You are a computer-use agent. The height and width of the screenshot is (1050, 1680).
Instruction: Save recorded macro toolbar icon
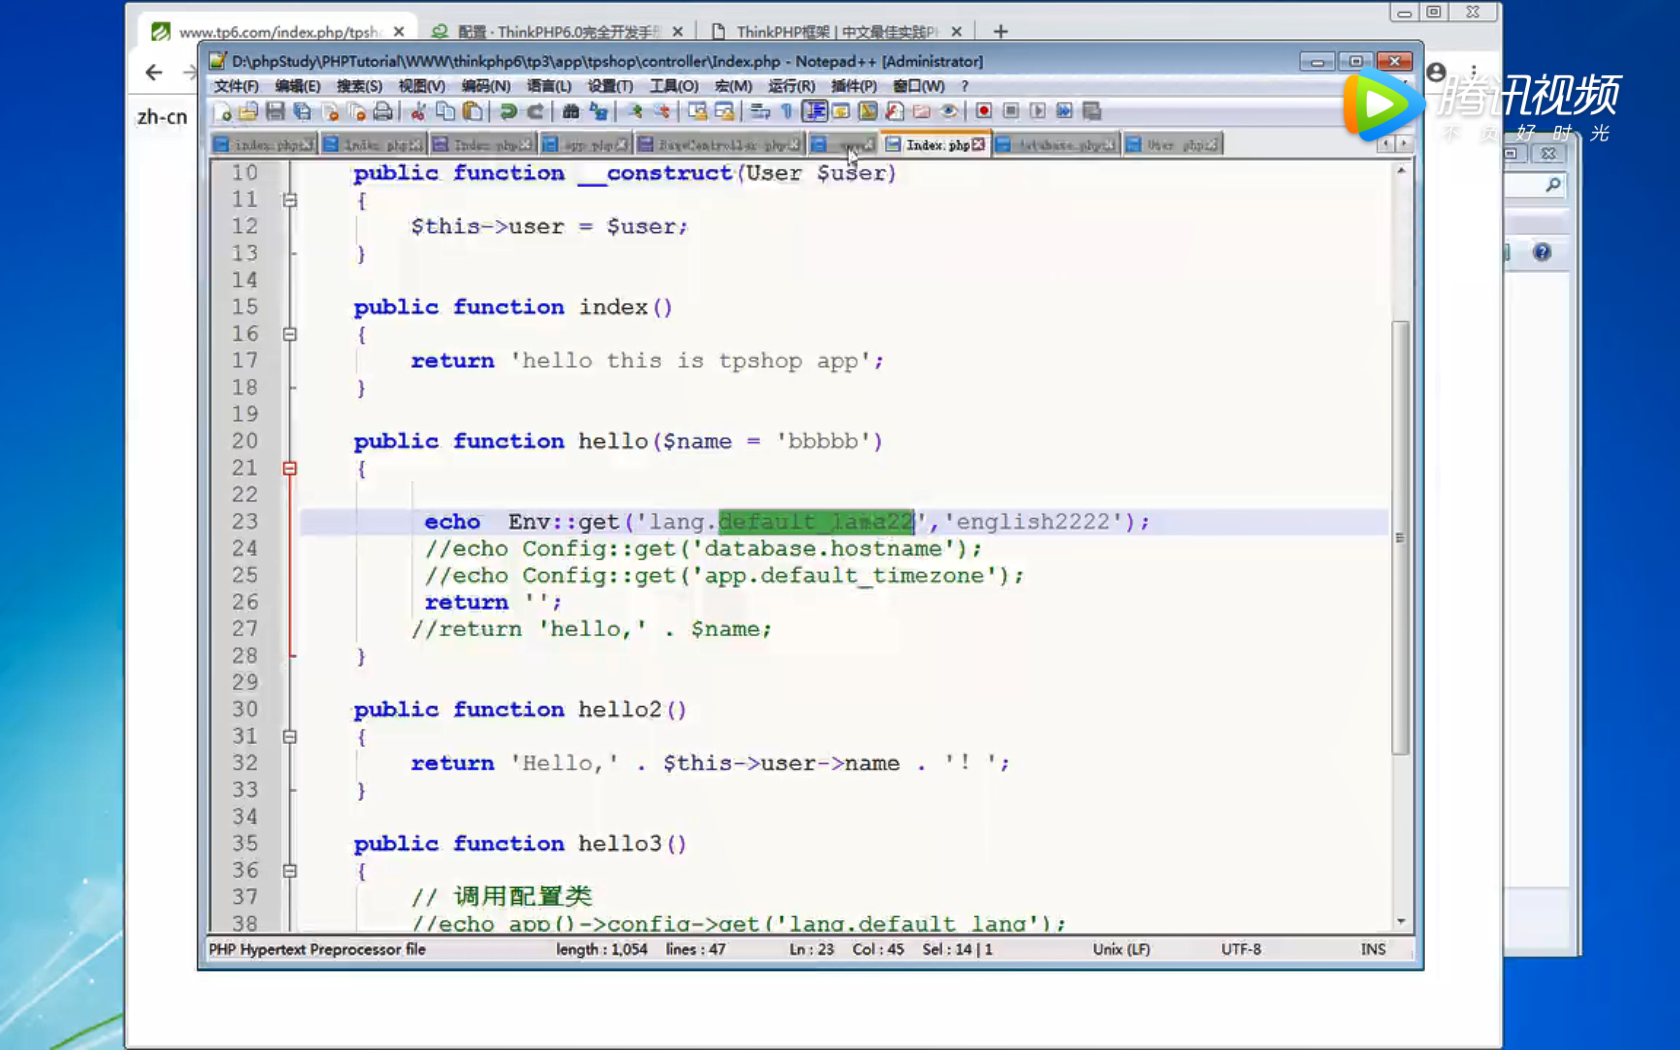tap(1091, 111)
